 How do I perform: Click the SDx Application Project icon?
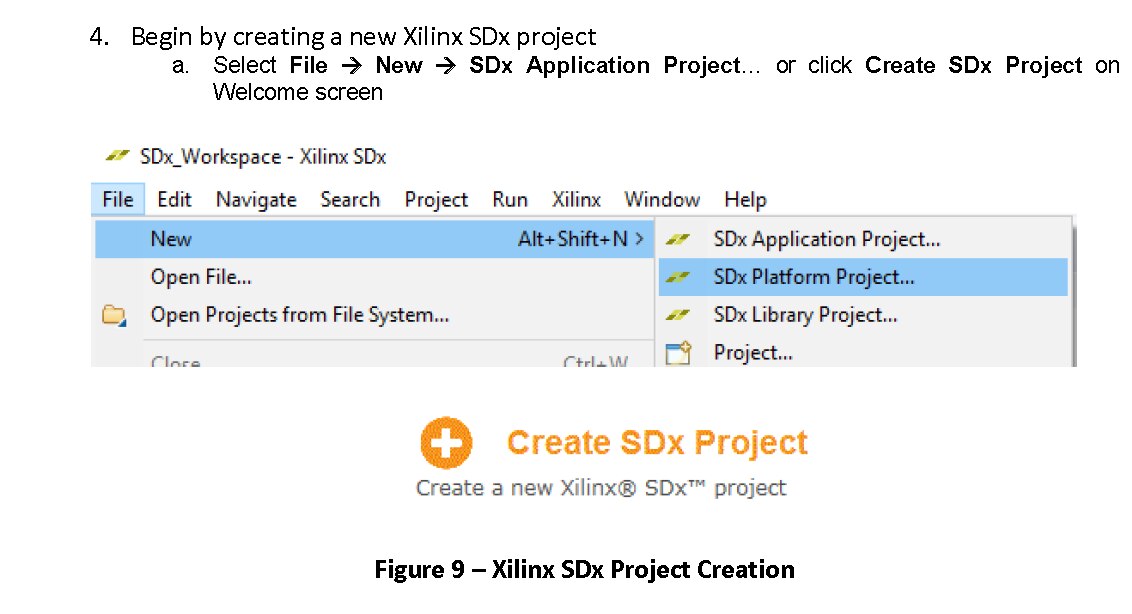click(x=678, y=239)
